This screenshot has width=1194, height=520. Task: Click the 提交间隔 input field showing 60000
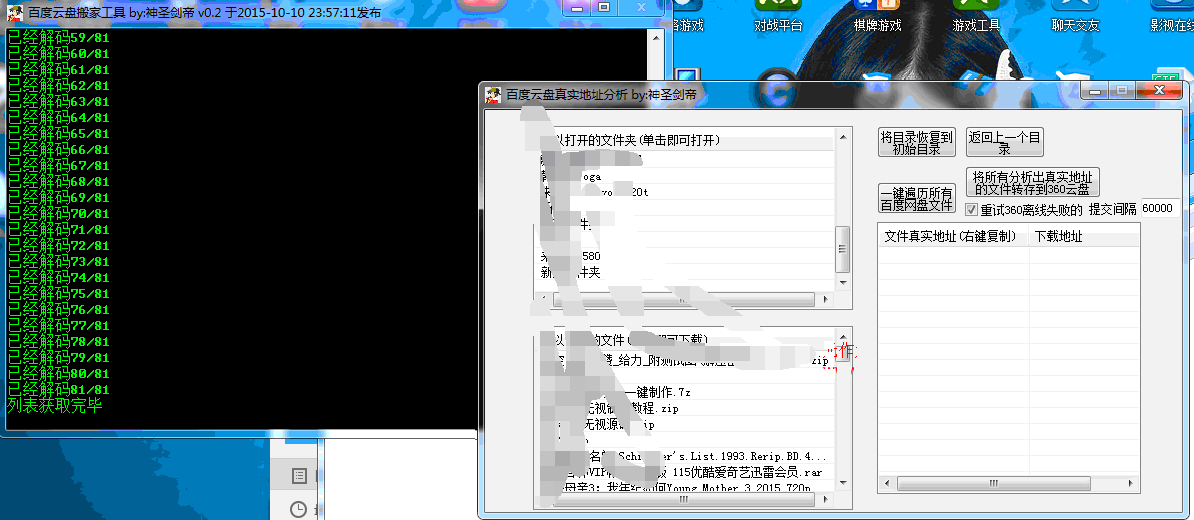point(1160,209)
